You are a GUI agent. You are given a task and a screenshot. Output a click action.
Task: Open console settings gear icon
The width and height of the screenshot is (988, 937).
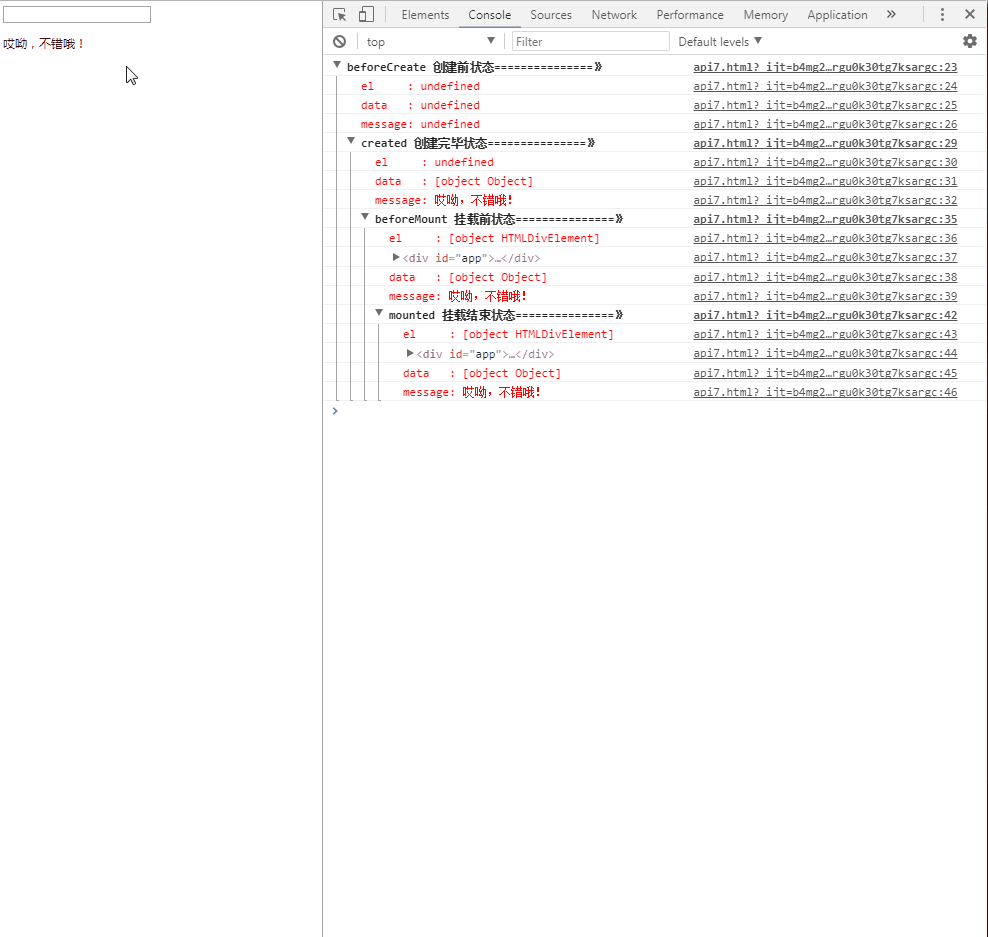970,42
